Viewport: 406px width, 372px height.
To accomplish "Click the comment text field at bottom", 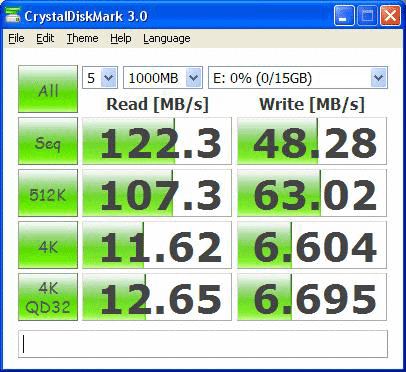I will (x=203, y=344).
